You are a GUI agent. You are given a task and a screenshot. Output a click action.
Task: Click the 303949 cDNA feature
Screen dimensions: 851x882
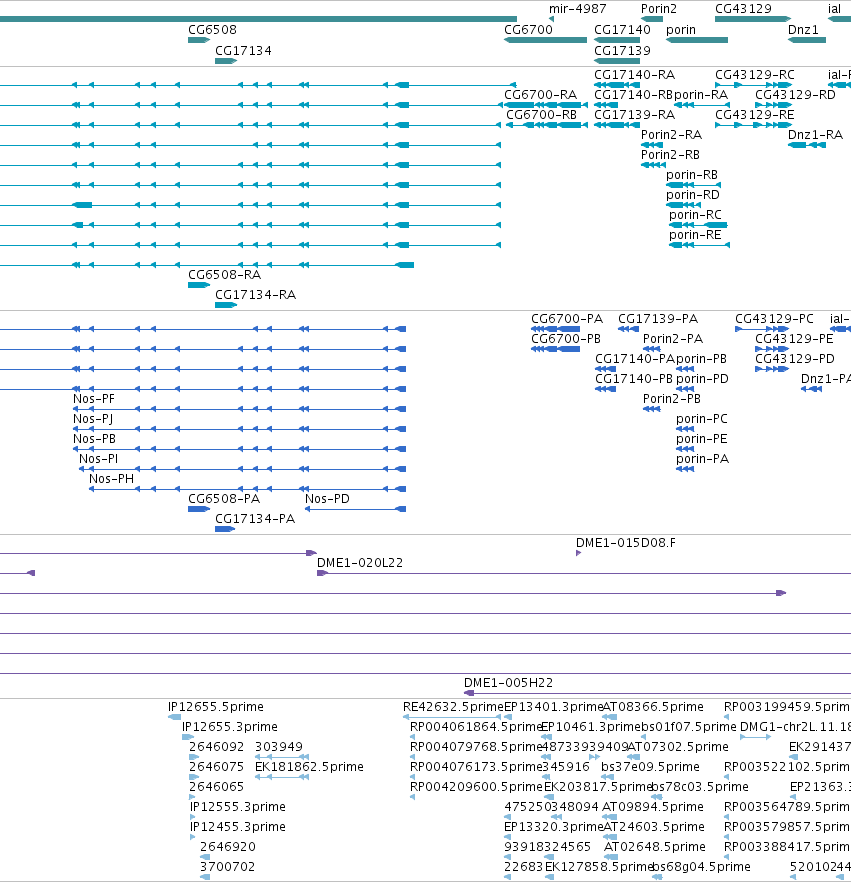282,757
